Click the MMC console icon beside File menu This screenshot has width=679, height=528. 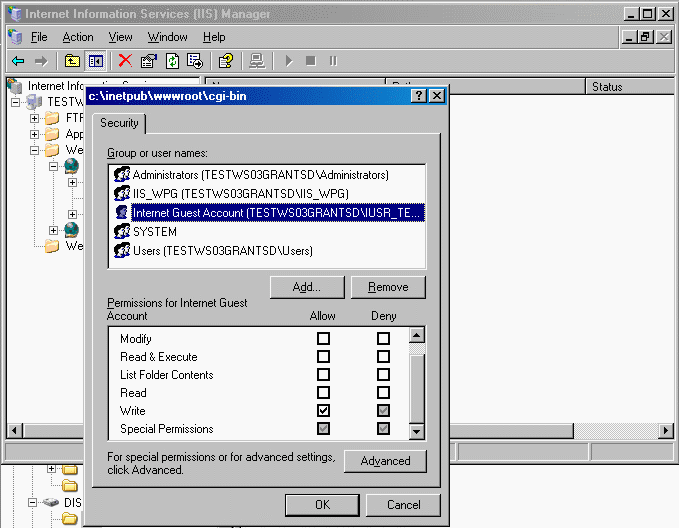(15, 37)
